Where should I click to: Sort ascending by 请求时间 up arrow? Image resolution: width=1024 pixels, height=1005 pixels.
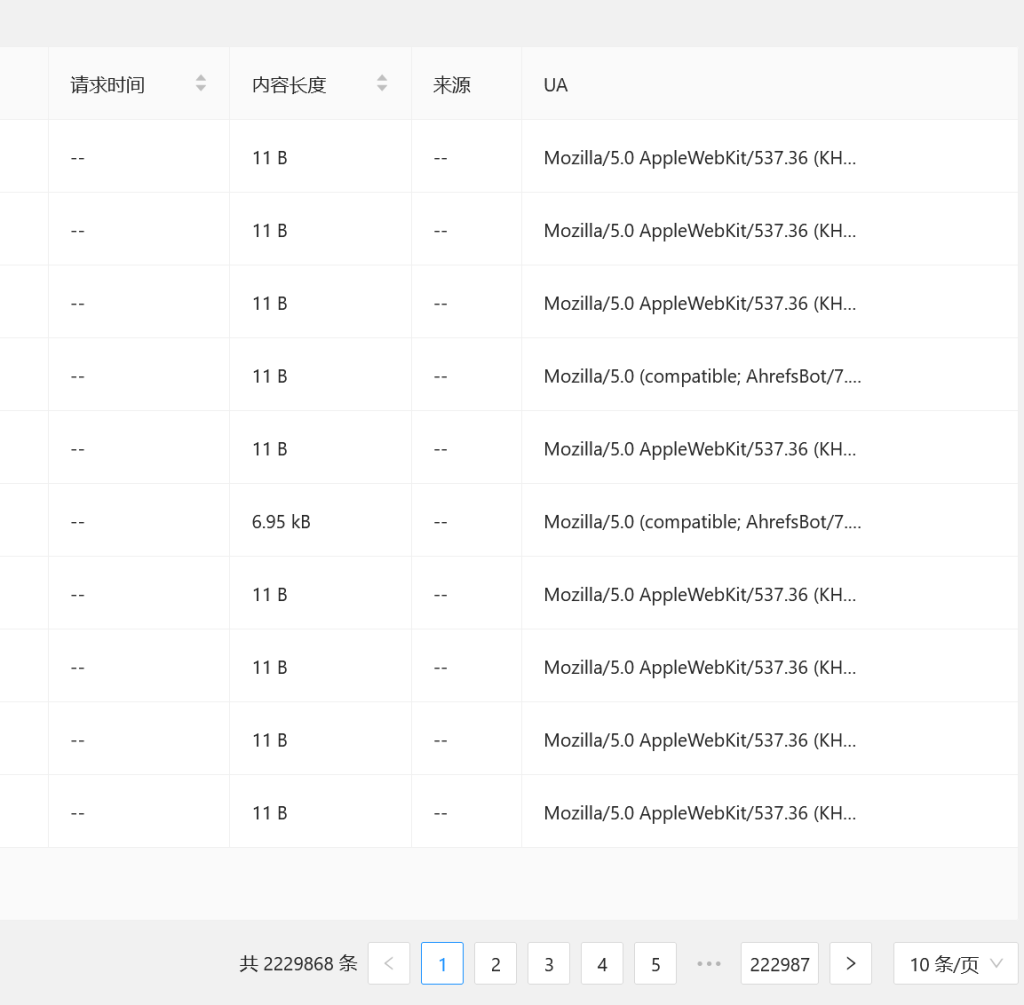(x=200, y=78)
